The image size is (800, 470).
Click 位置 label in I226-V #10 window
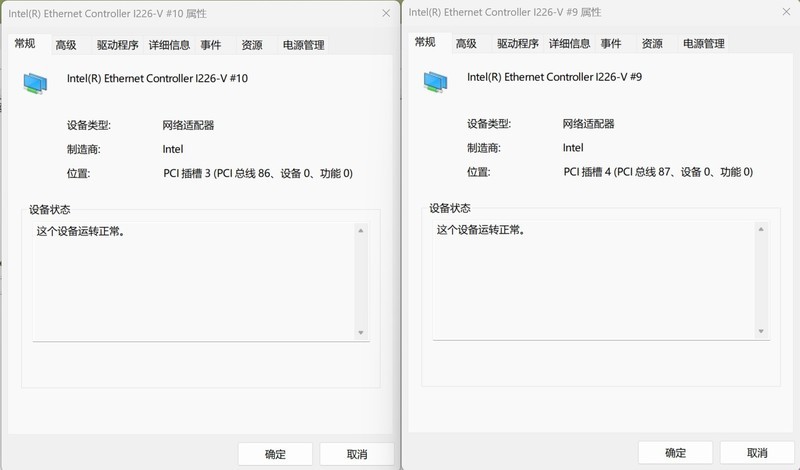pyautogui.click(x=79, y=174)
